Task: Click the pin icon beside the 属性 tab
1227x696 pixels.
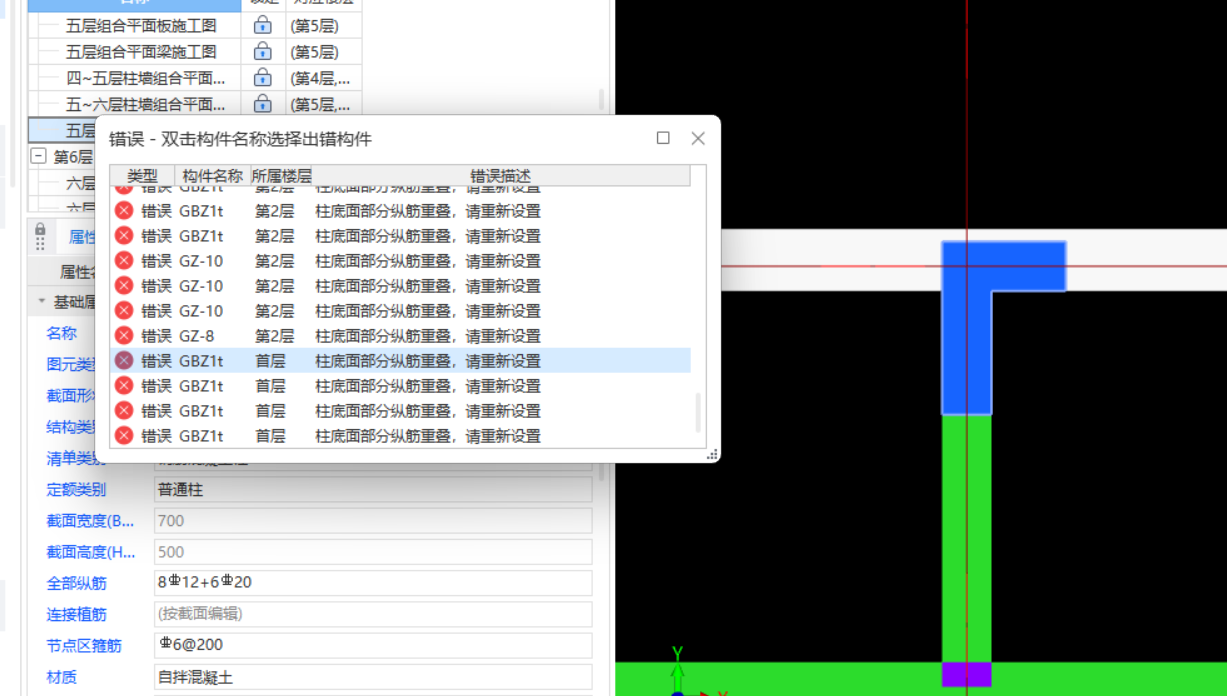Action: (39, 237)
